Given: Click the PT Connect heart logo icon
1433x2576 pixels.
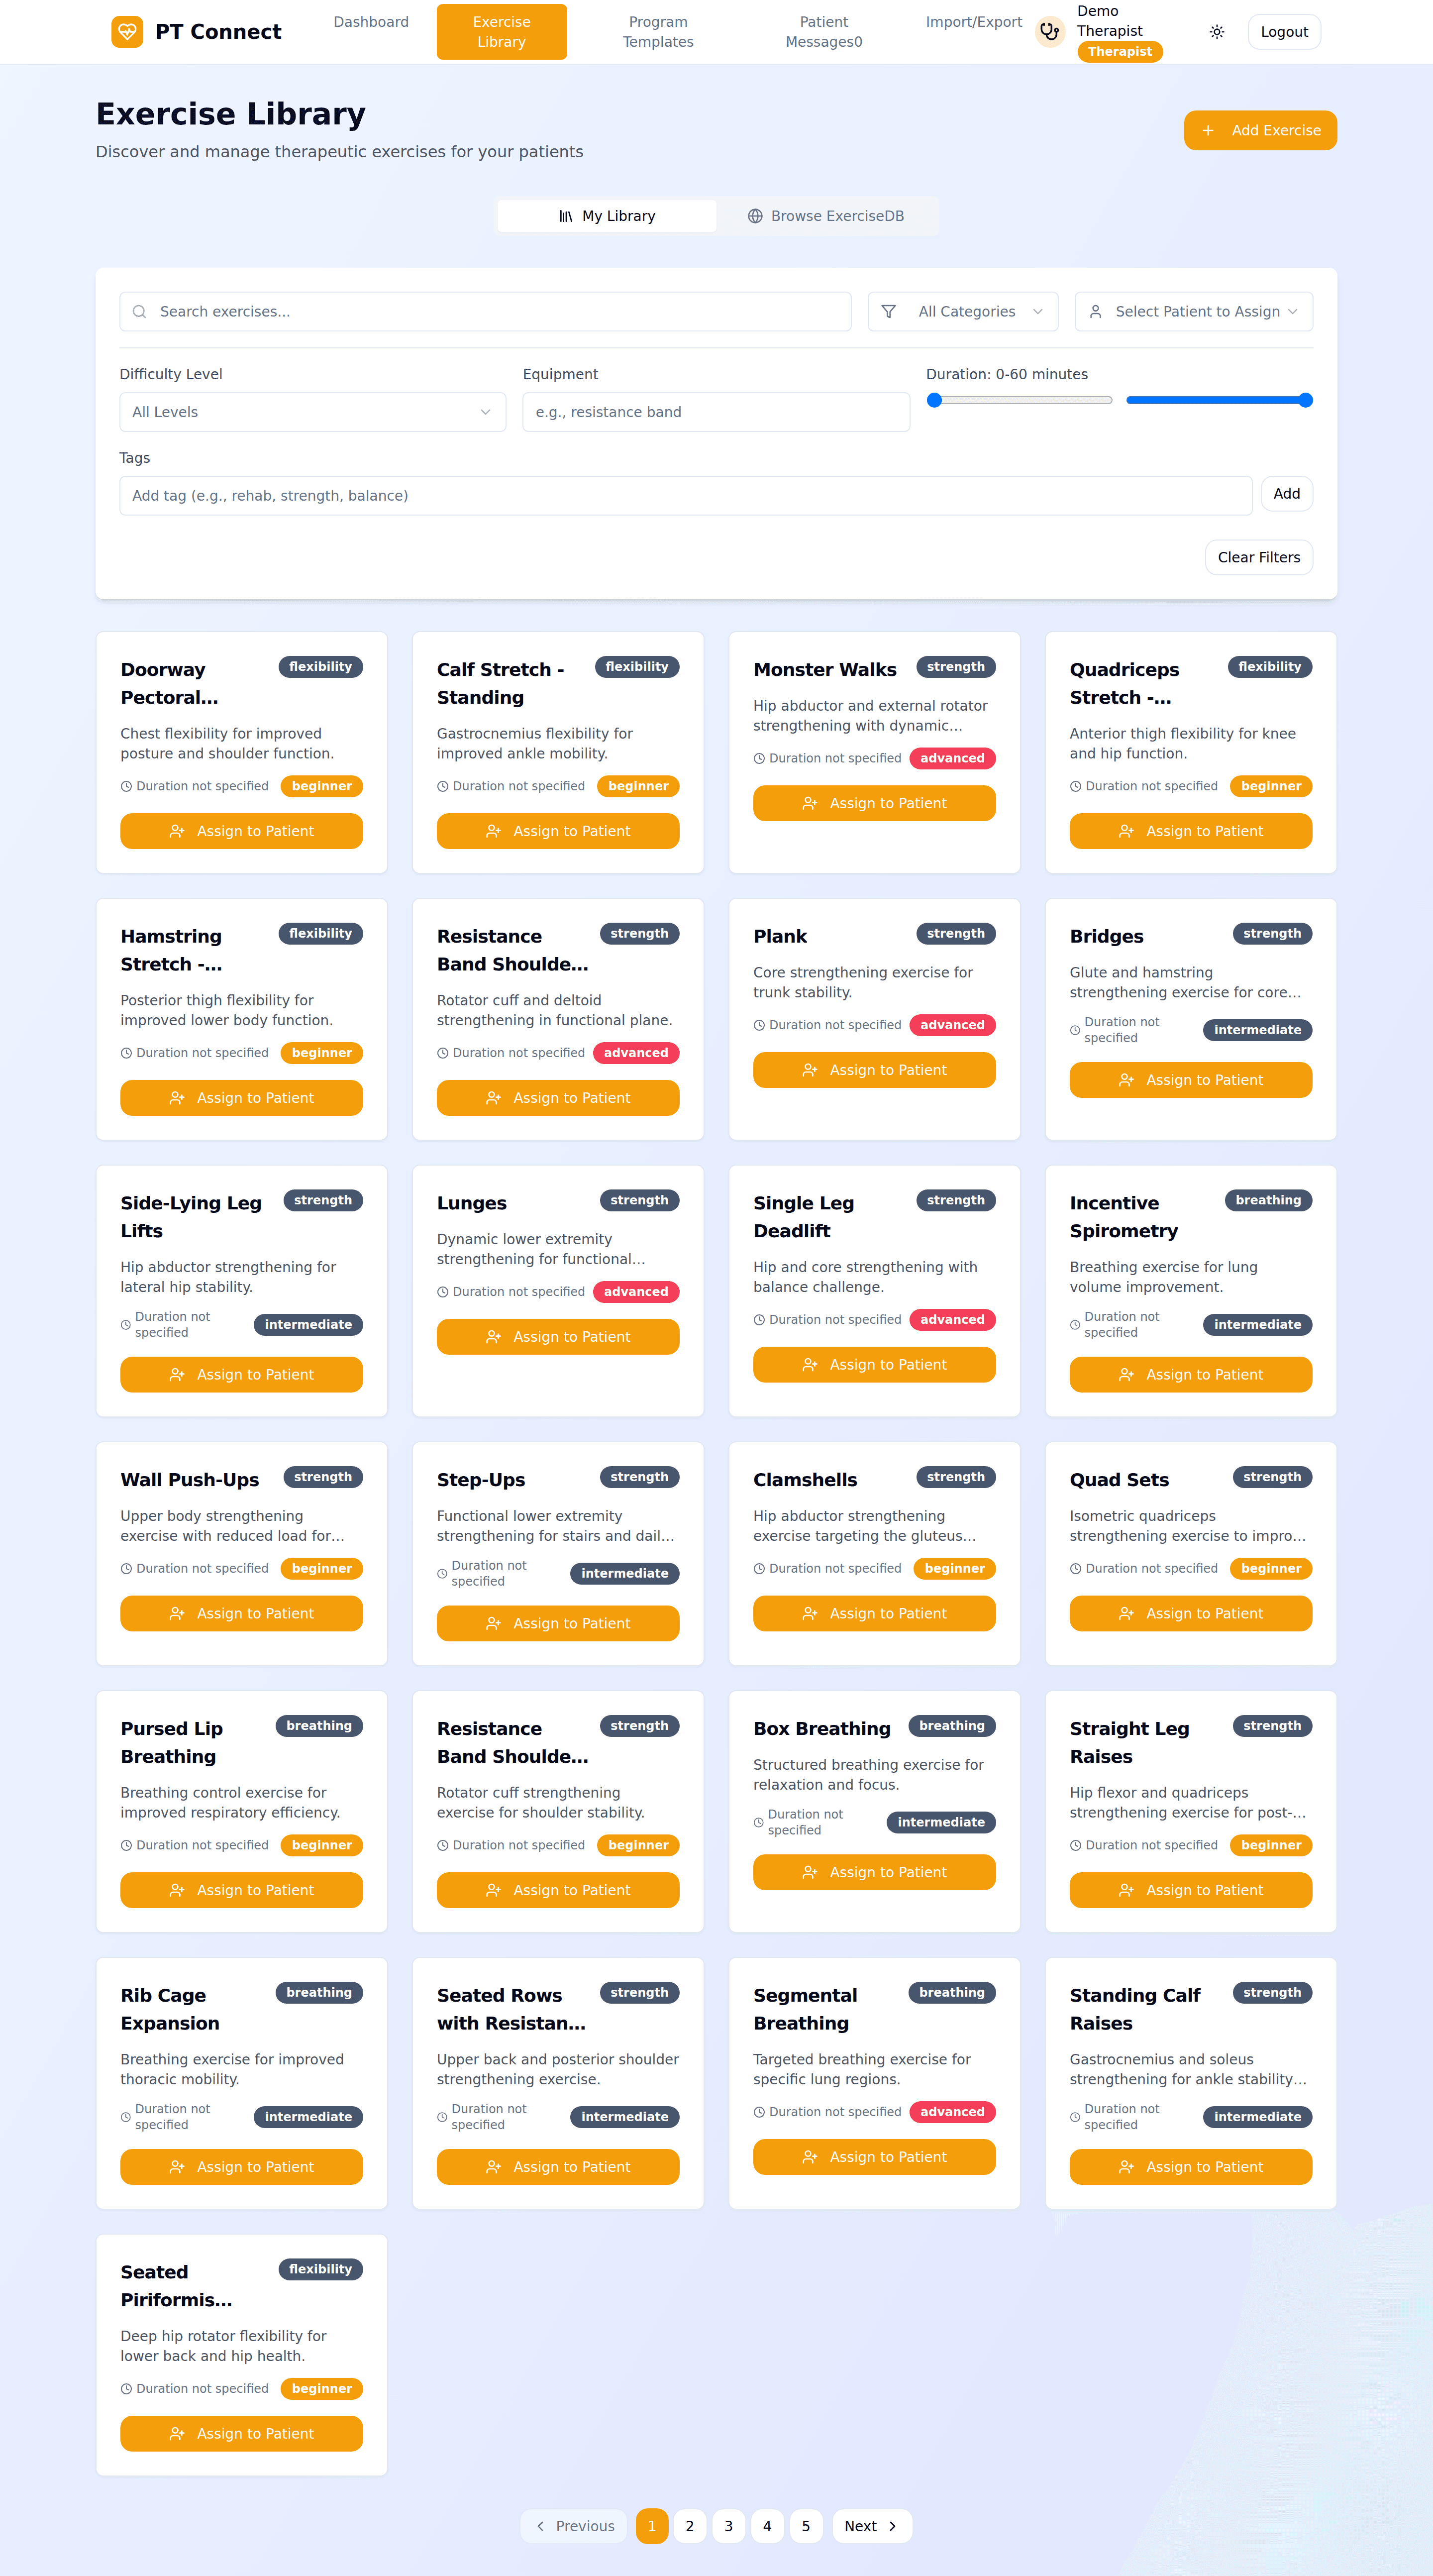Looking at the screenshot, I should [127, 32].
